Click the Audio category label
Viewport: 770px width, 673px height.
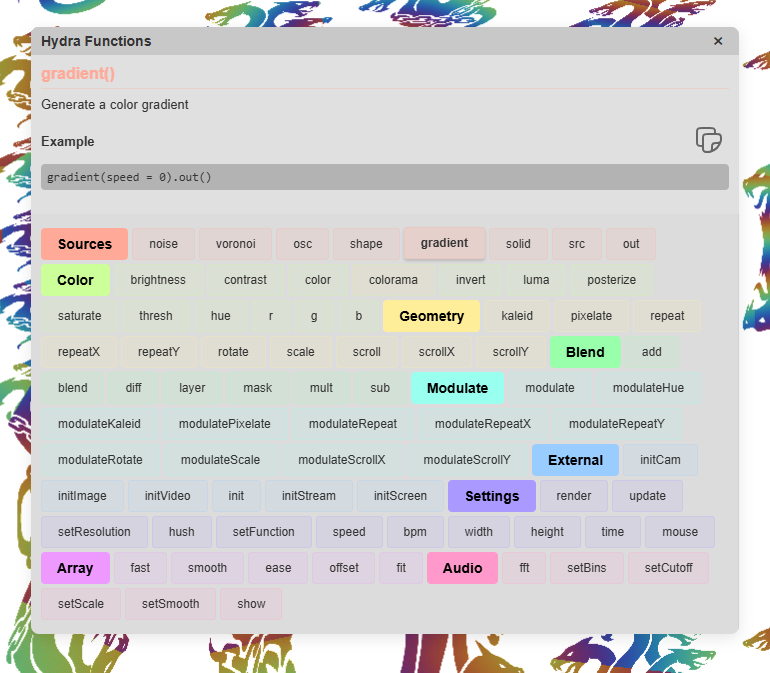point(462,568)
